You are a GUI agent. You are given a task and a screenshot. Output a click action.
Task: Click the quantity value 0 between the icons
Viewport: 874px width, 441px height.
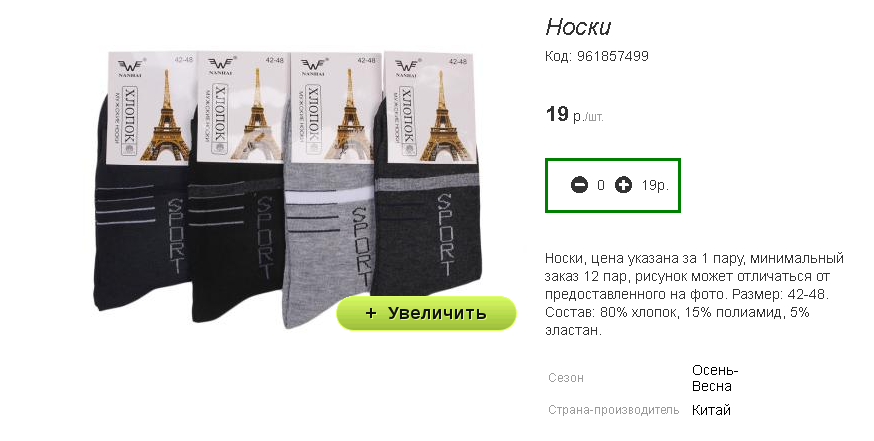[x=601, y=185]
